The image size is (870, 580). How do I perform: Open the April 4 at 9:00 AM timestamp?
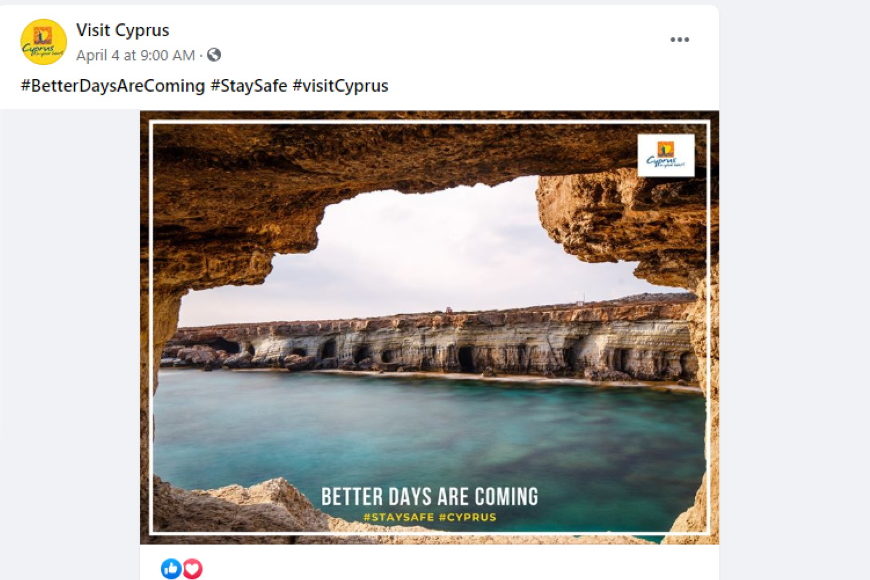[136, 55]
